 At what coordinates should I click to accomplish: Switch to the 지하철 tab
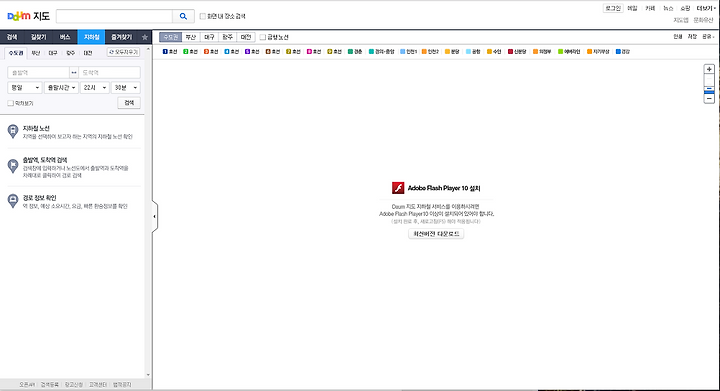tap(91, 37)
